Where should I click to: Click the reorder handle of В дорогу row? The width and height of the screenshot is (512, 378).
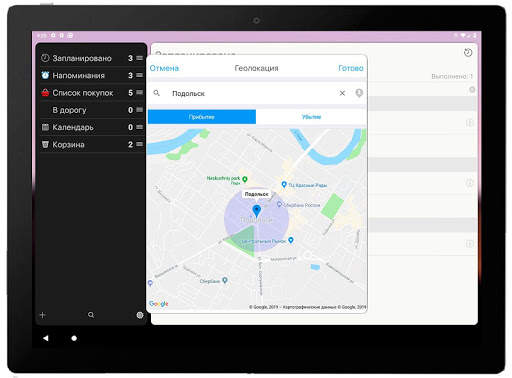140,110
